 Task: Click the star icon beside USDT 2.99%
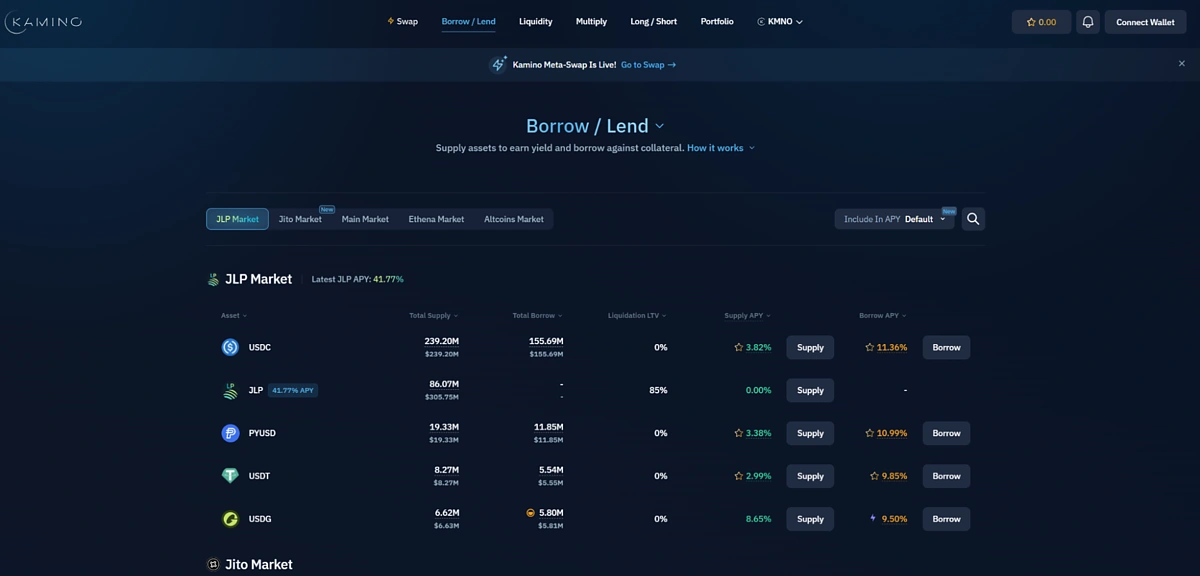[738, 476]
